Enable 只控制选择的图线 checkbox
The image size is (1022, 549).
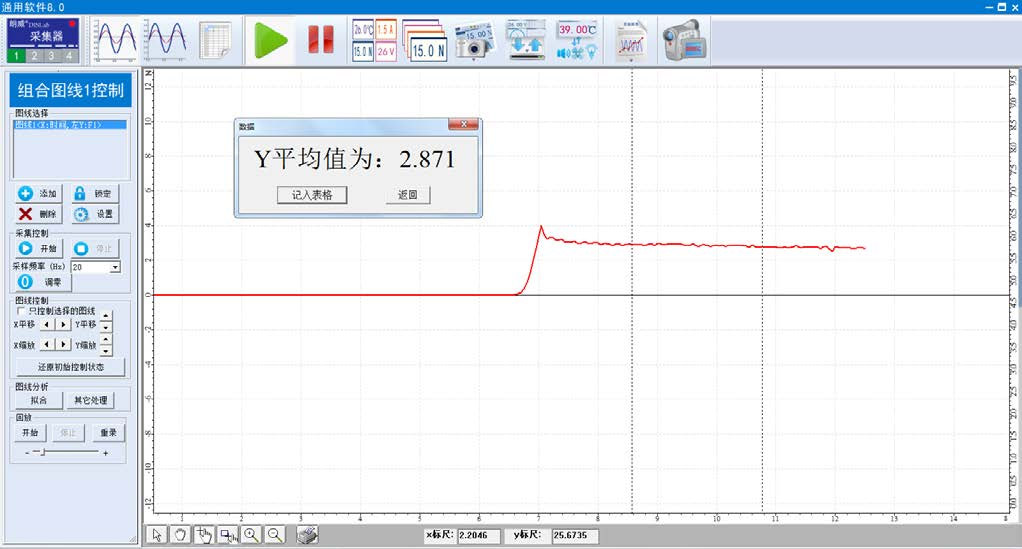[x=21, y=311]
